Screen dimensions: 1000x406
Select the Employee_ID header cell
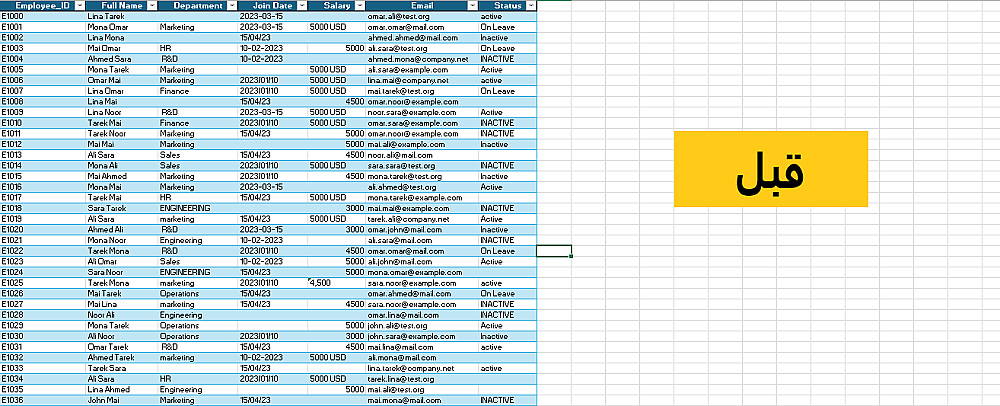pyautogui.click(x=43, y=5)
